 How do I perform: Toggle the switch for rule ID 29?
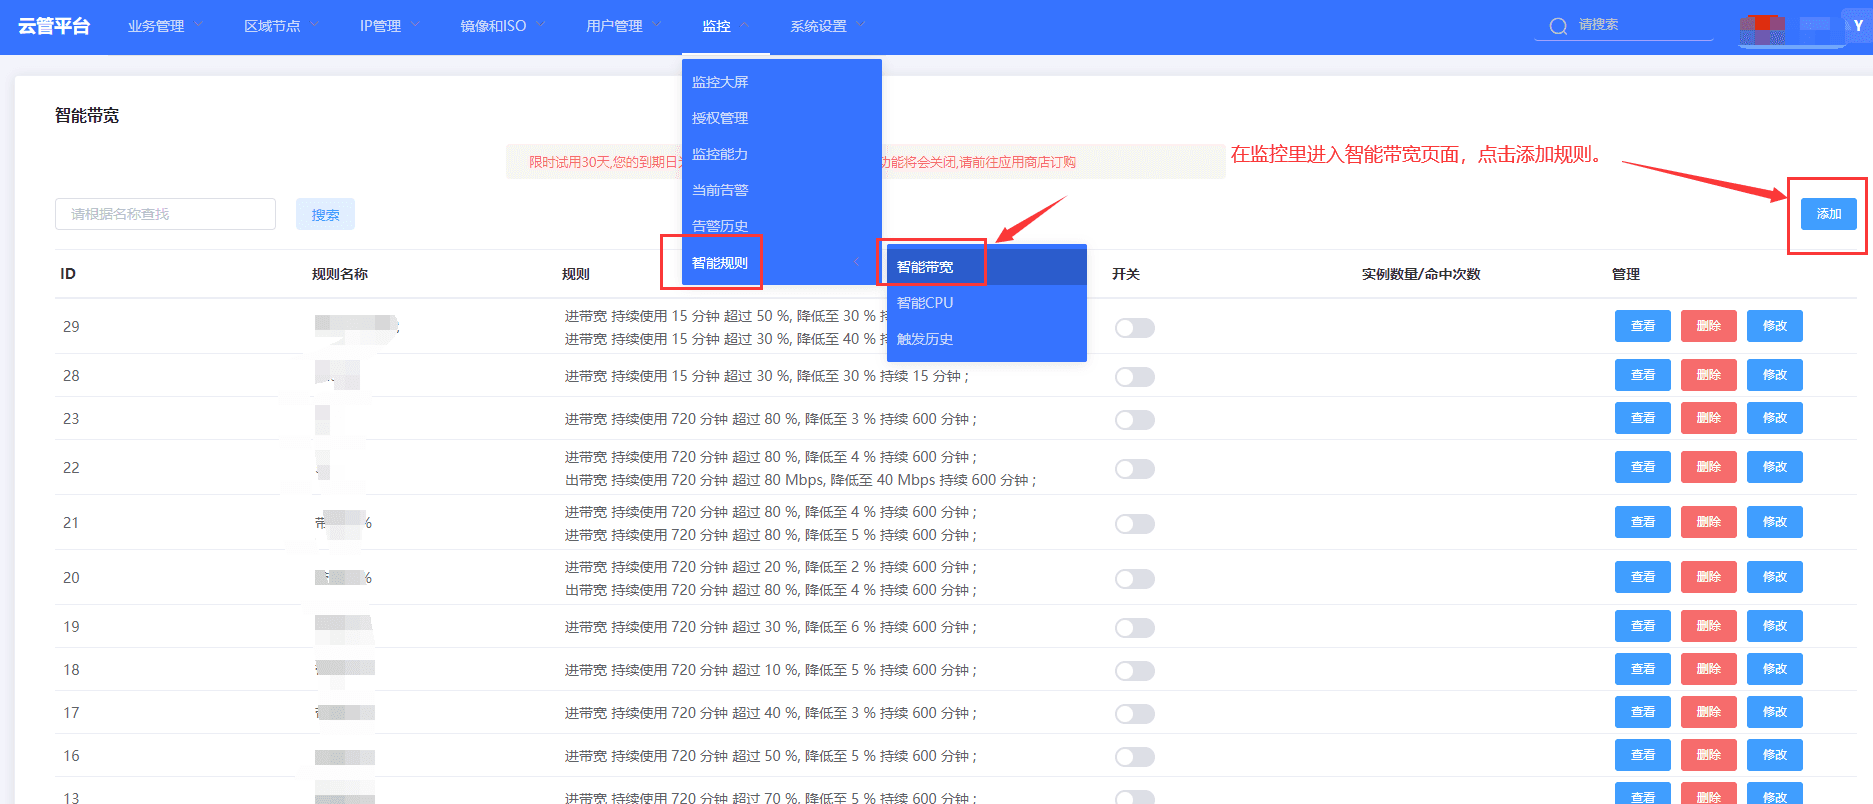click(1135, 328)
